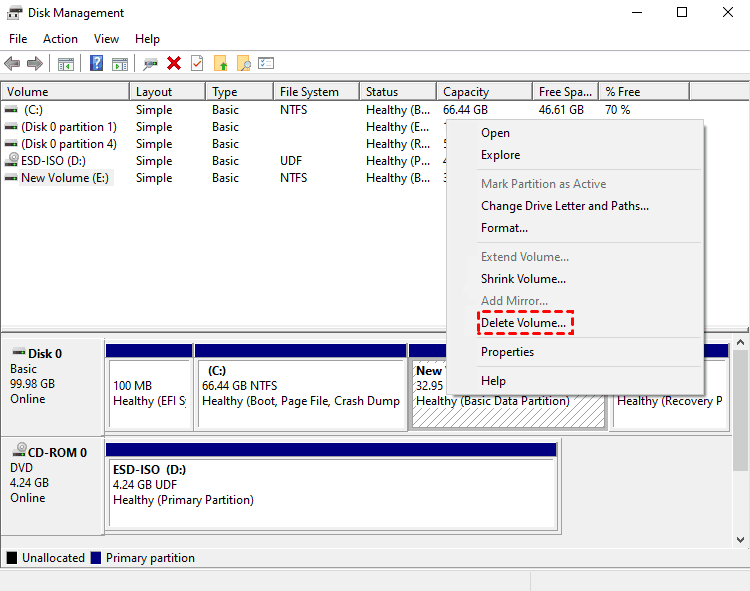
Task: Click the red X Delete toolbar icon
Action: point(174,63)
